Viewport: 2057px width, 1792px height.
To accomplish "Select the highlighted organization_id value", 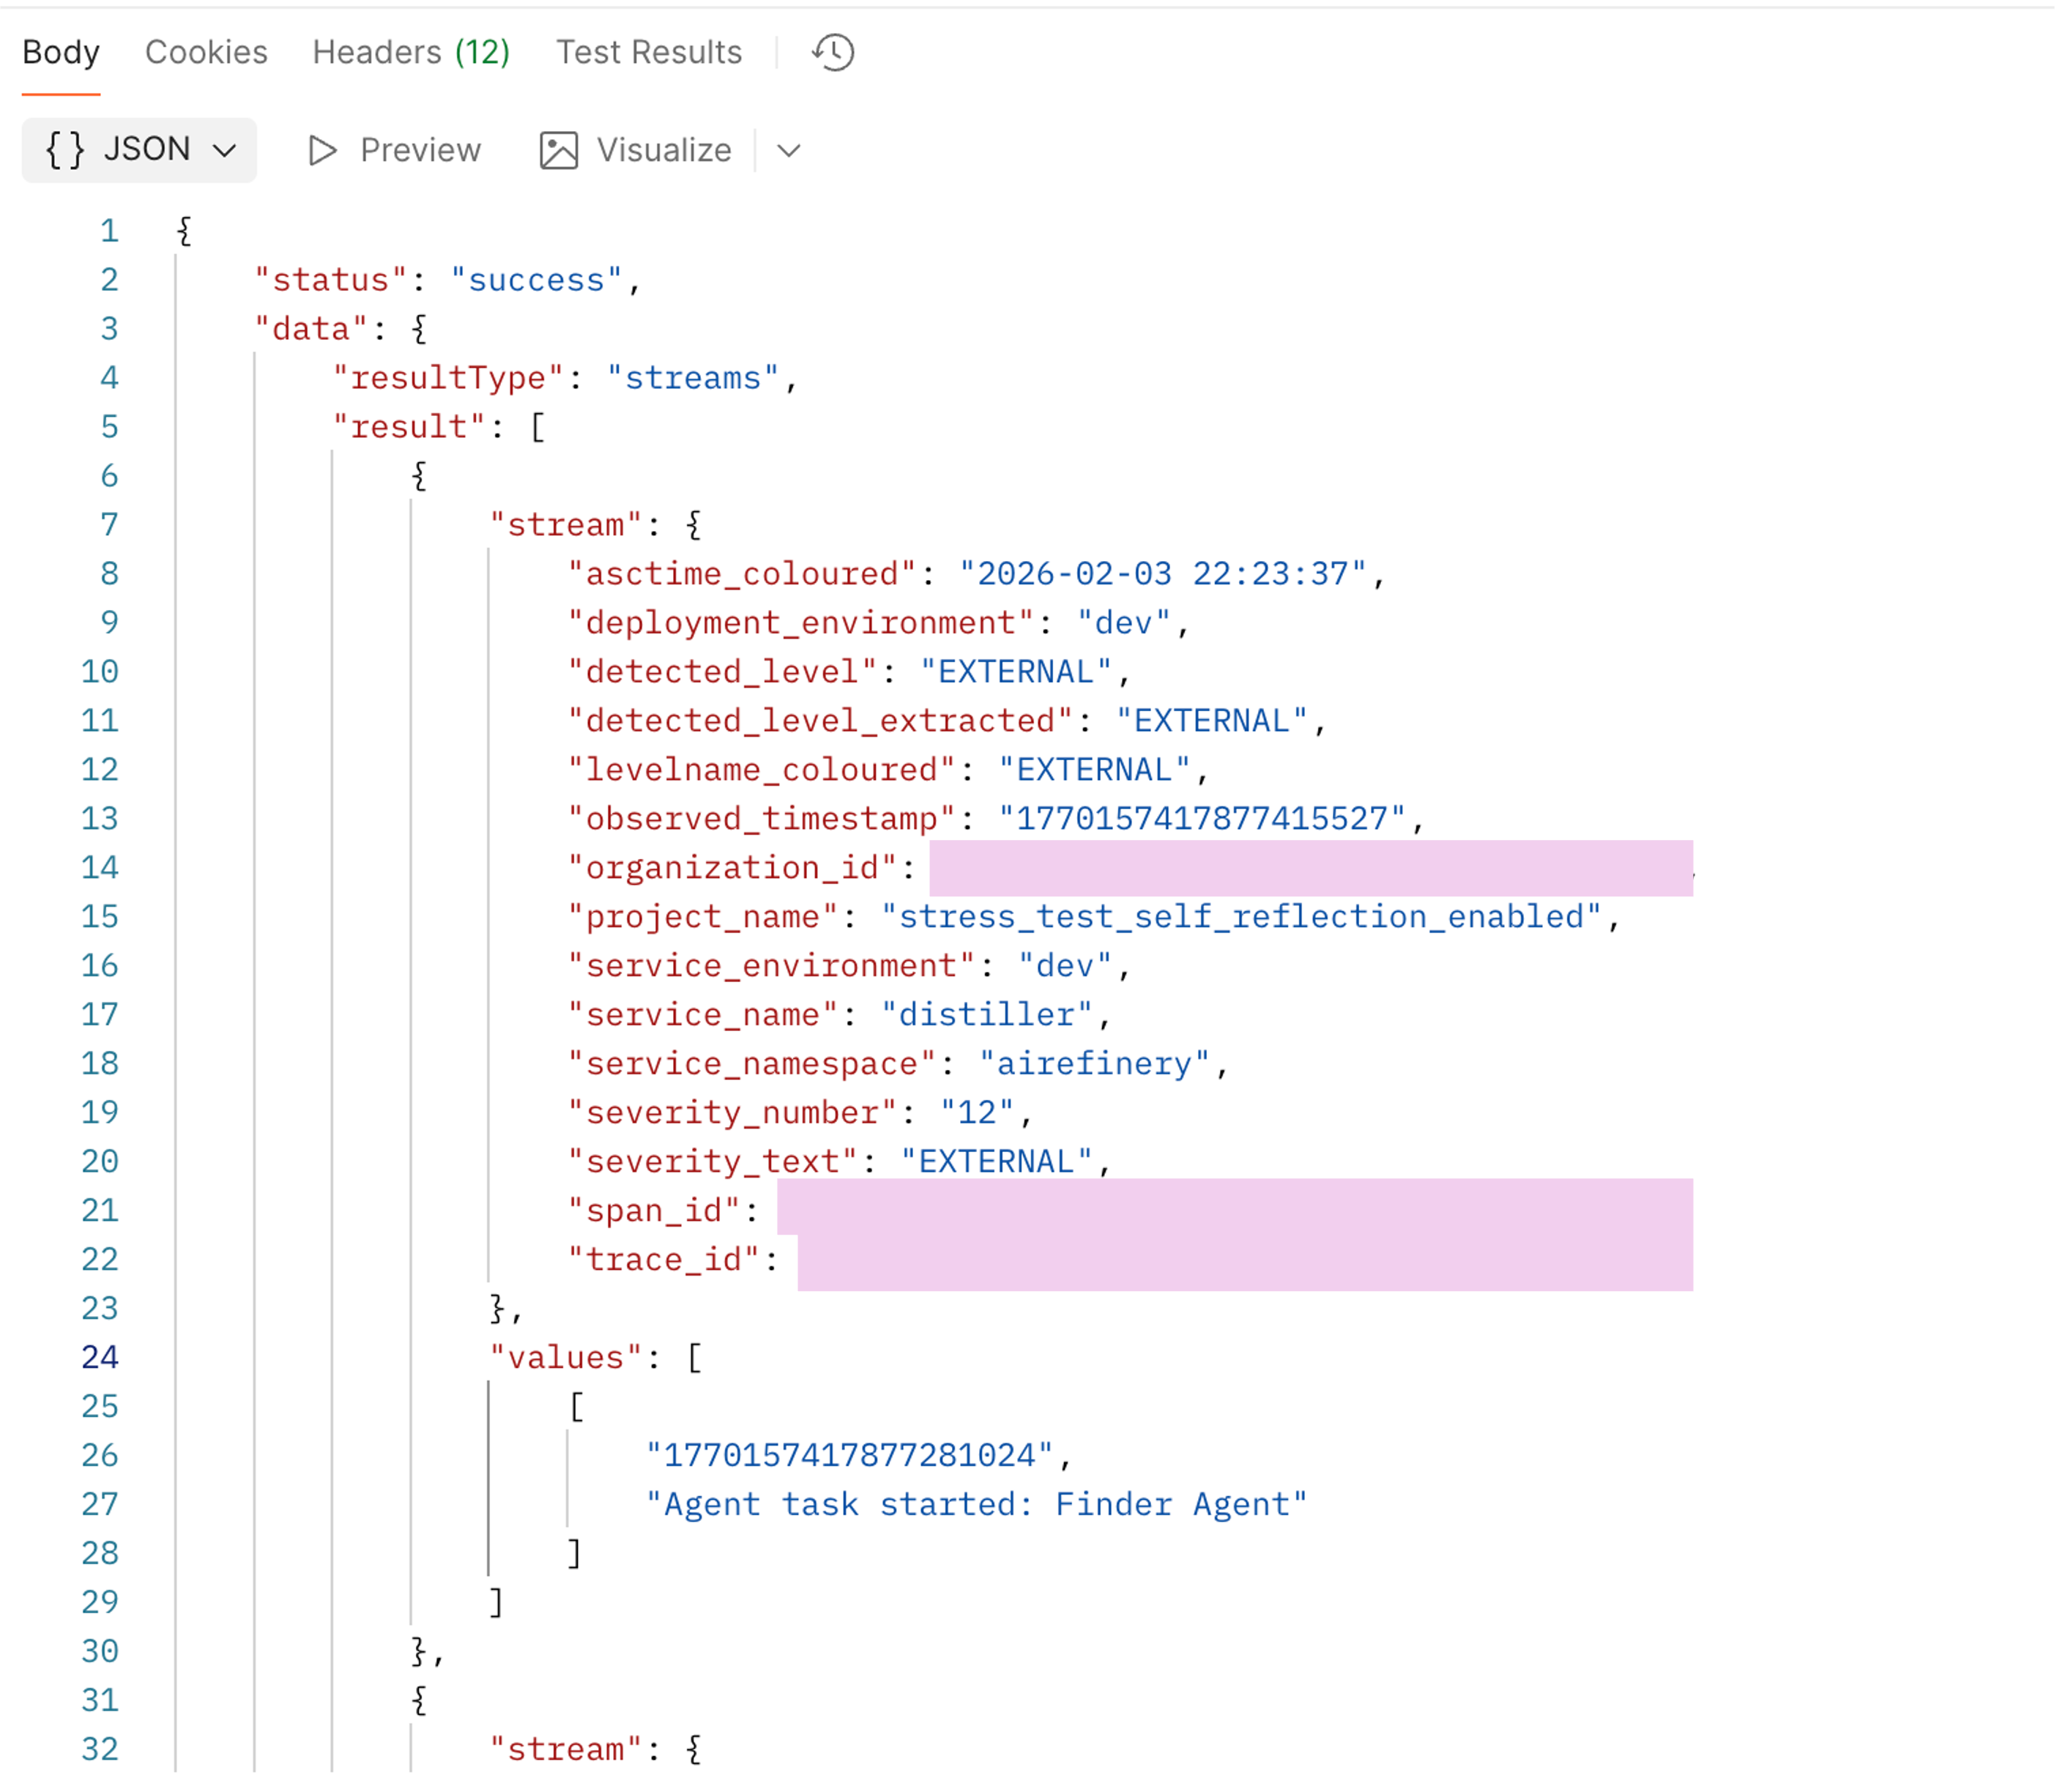I will pos(1310,867).
